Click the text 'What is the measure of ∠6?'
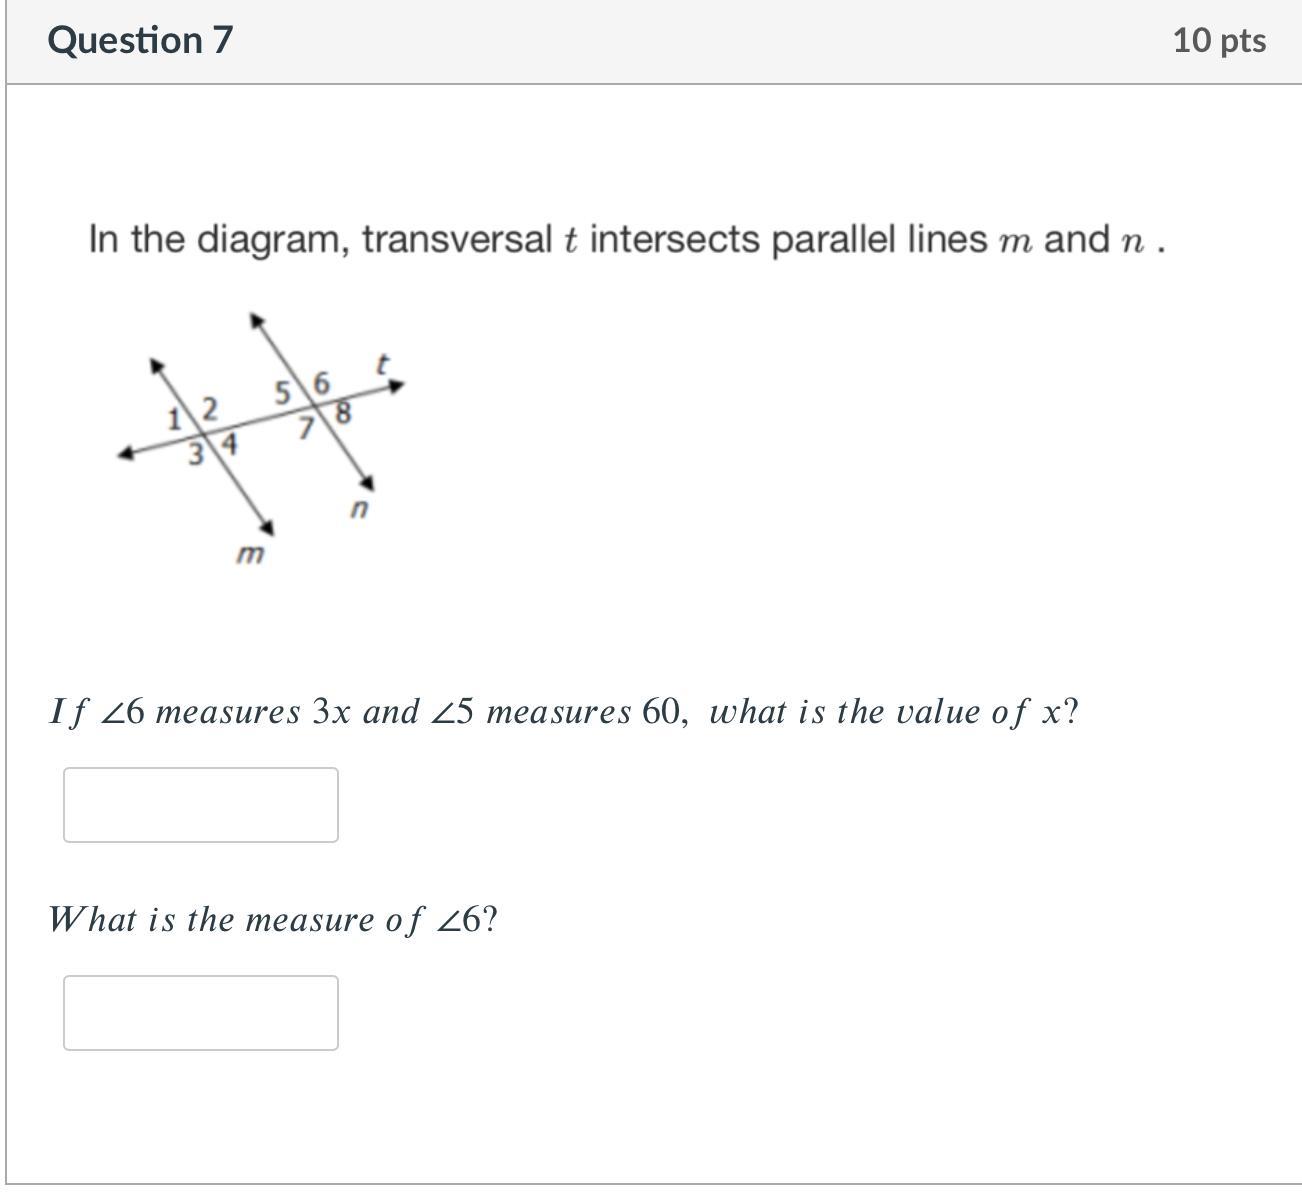This screenshot has width=1302, height=1197. point(273,920)
